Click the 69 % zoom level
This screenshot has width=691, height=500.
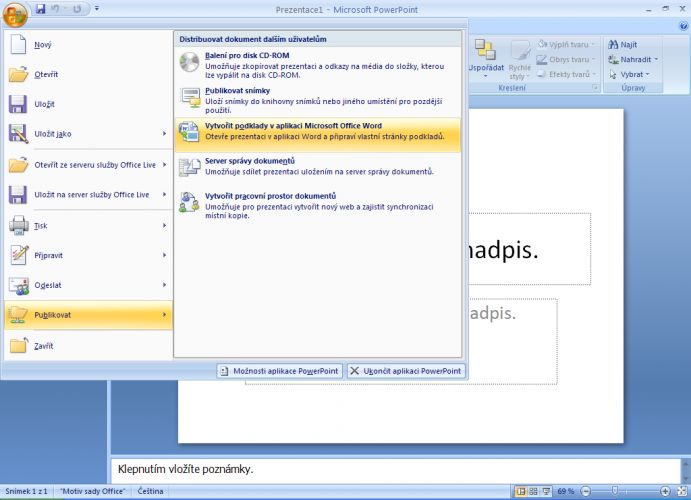point(565,491)
